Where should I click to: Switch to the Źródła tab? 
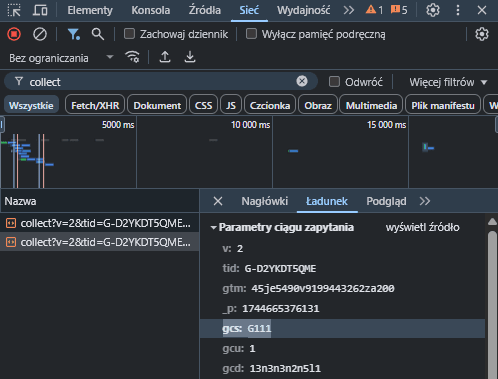click(x=205, y=10)
